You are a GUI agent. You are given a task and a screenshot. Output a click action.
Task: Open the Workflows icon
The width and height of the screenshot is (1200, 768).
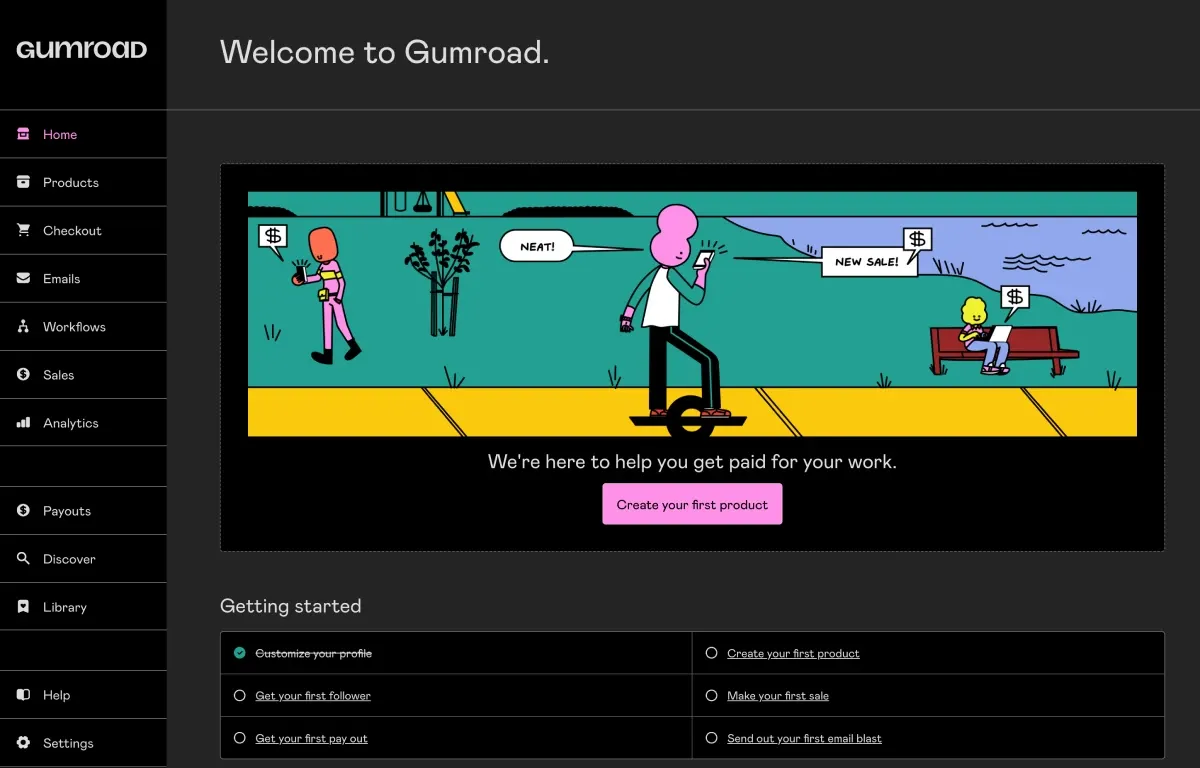click(24, 326)
